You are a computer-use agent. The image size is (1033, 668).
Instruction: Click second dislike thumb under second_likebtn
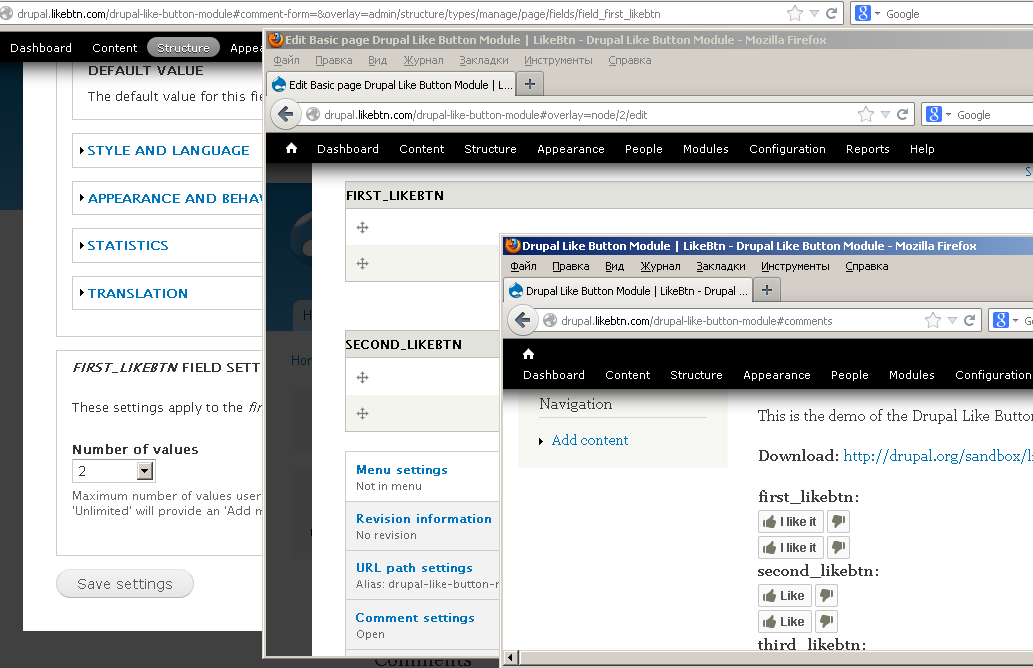click(826, 621)
